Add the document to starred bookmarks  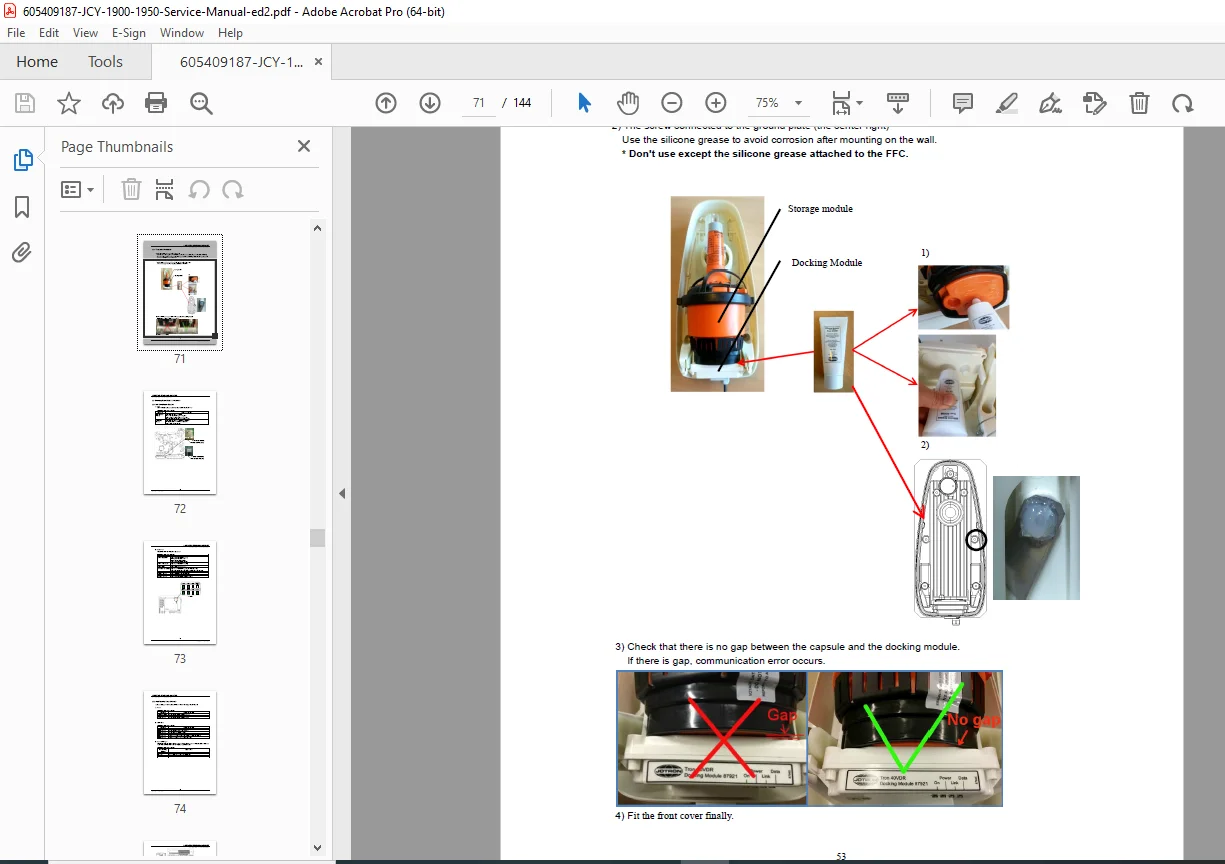(x=69, y=103)
